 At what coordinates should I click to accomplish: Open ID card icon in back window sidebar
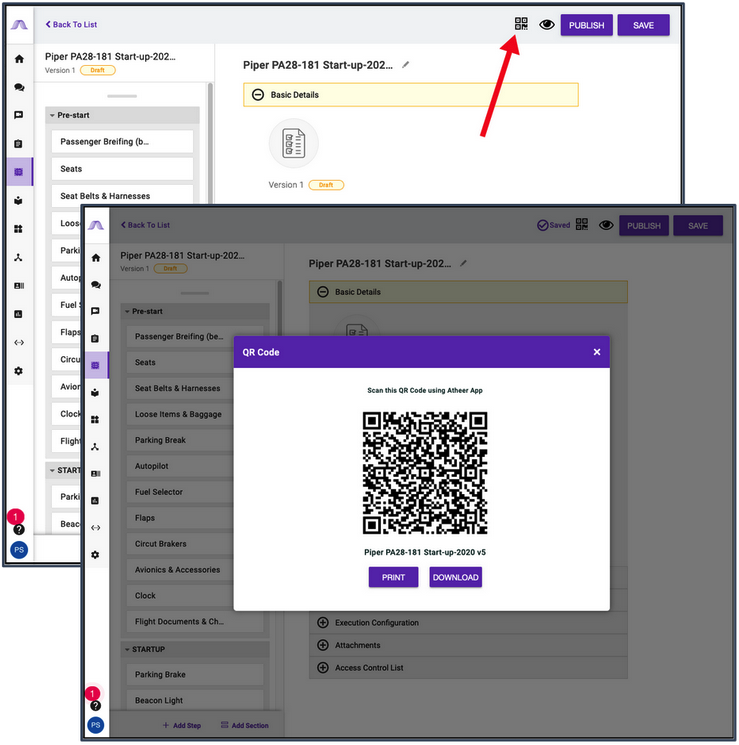(19, 286)
